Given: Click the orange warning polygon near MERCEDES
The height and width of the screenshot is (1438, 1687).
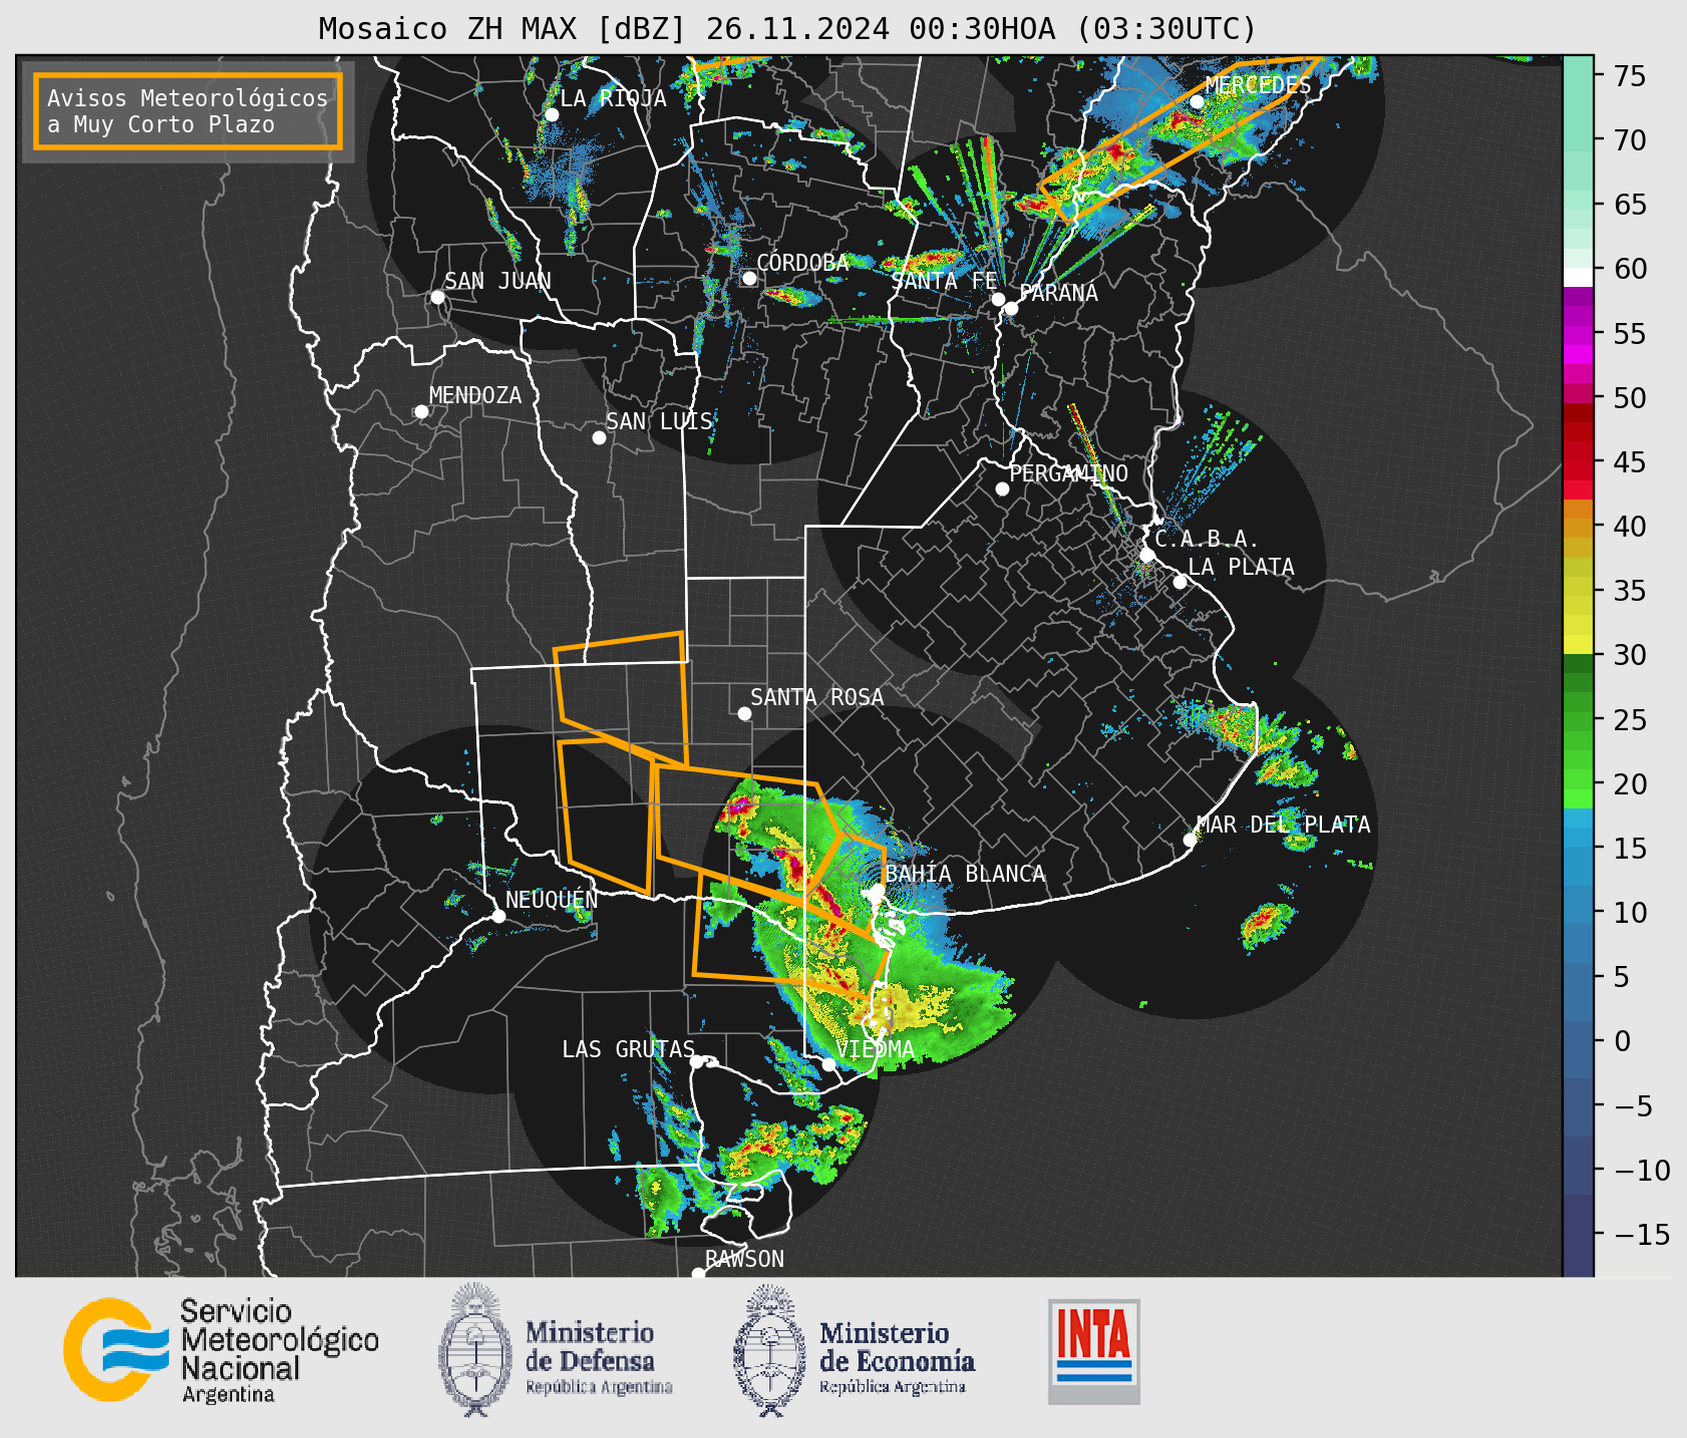Looking at the screenshot, I should pyautogui.click(x=1180, y=138).
